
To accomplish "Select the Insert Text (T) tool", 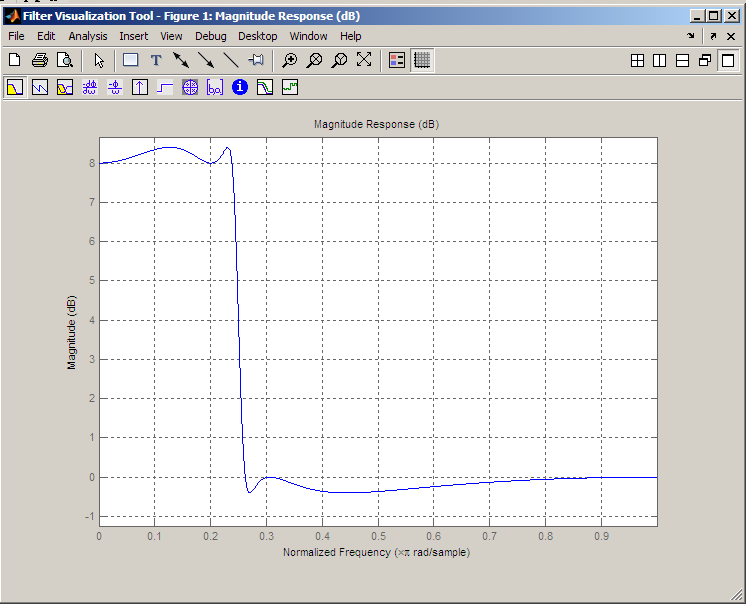I will (156, 60).
